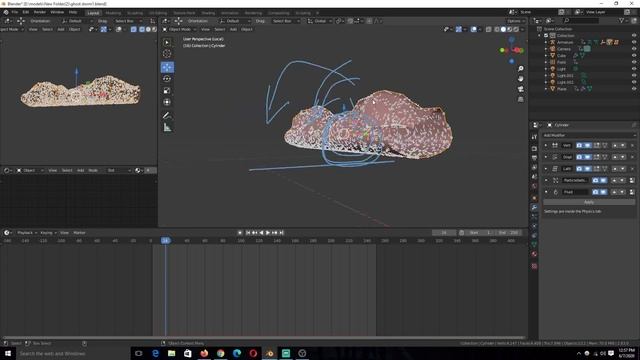Hide the Camera object with its eye icon

634,49
